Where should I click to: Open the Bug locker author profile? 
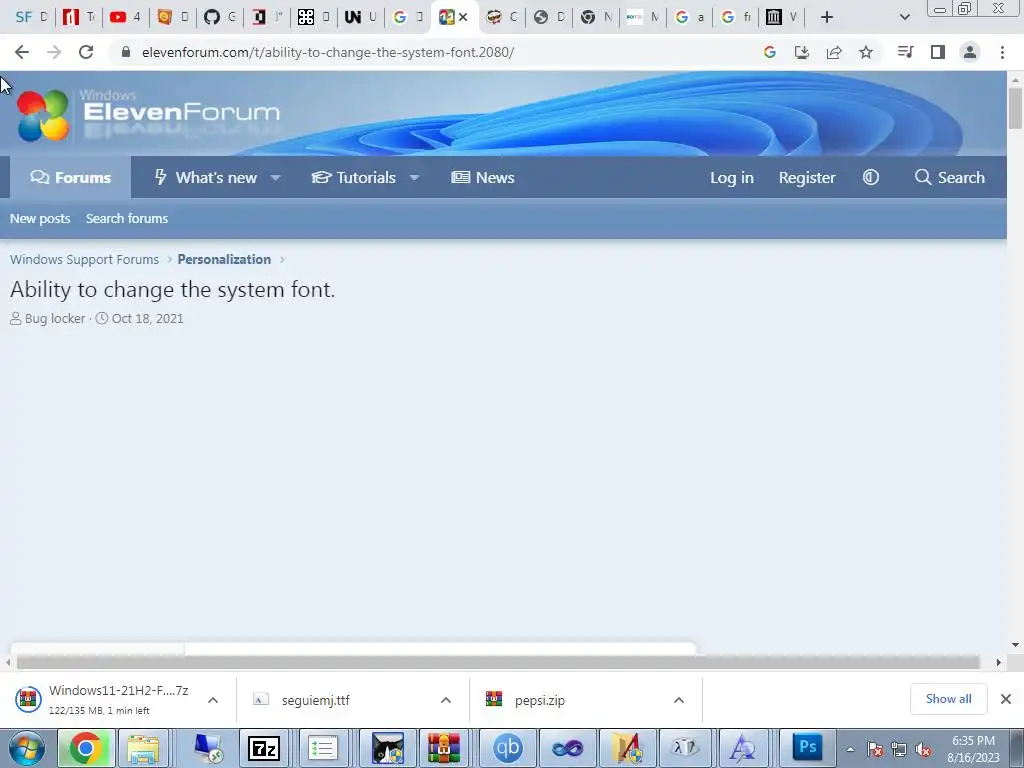pyautogui.click(x=55, y=319)
